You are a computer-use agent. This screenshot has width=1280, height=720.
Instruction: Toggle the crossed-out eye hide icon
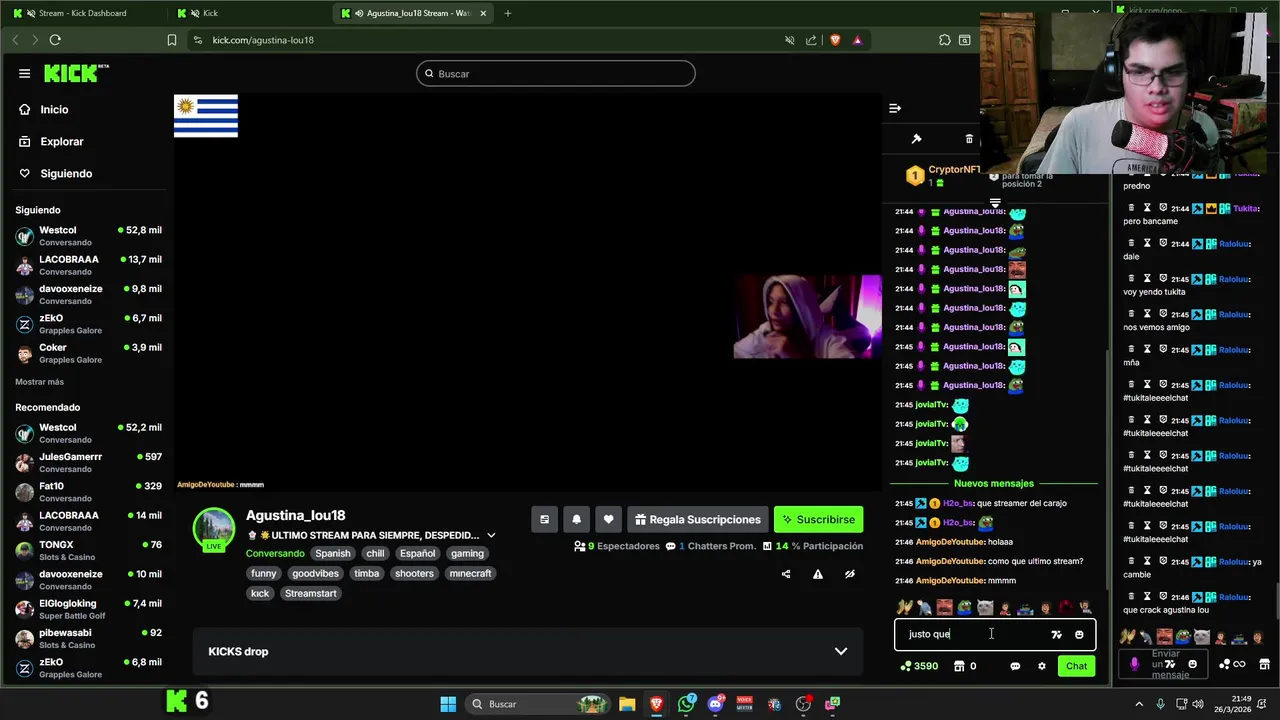[850, 574]
